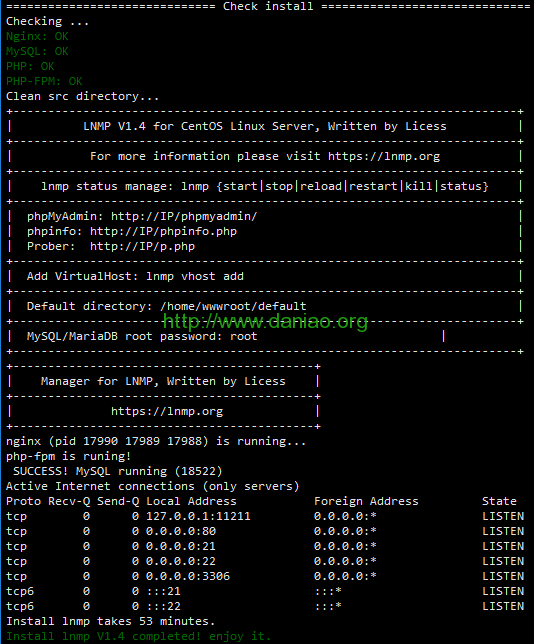Image resolution: width=534 pixels, height=644 pixels.
Task: Click local address 0.0.0.0:80
Action: click(x=181, y=531)
